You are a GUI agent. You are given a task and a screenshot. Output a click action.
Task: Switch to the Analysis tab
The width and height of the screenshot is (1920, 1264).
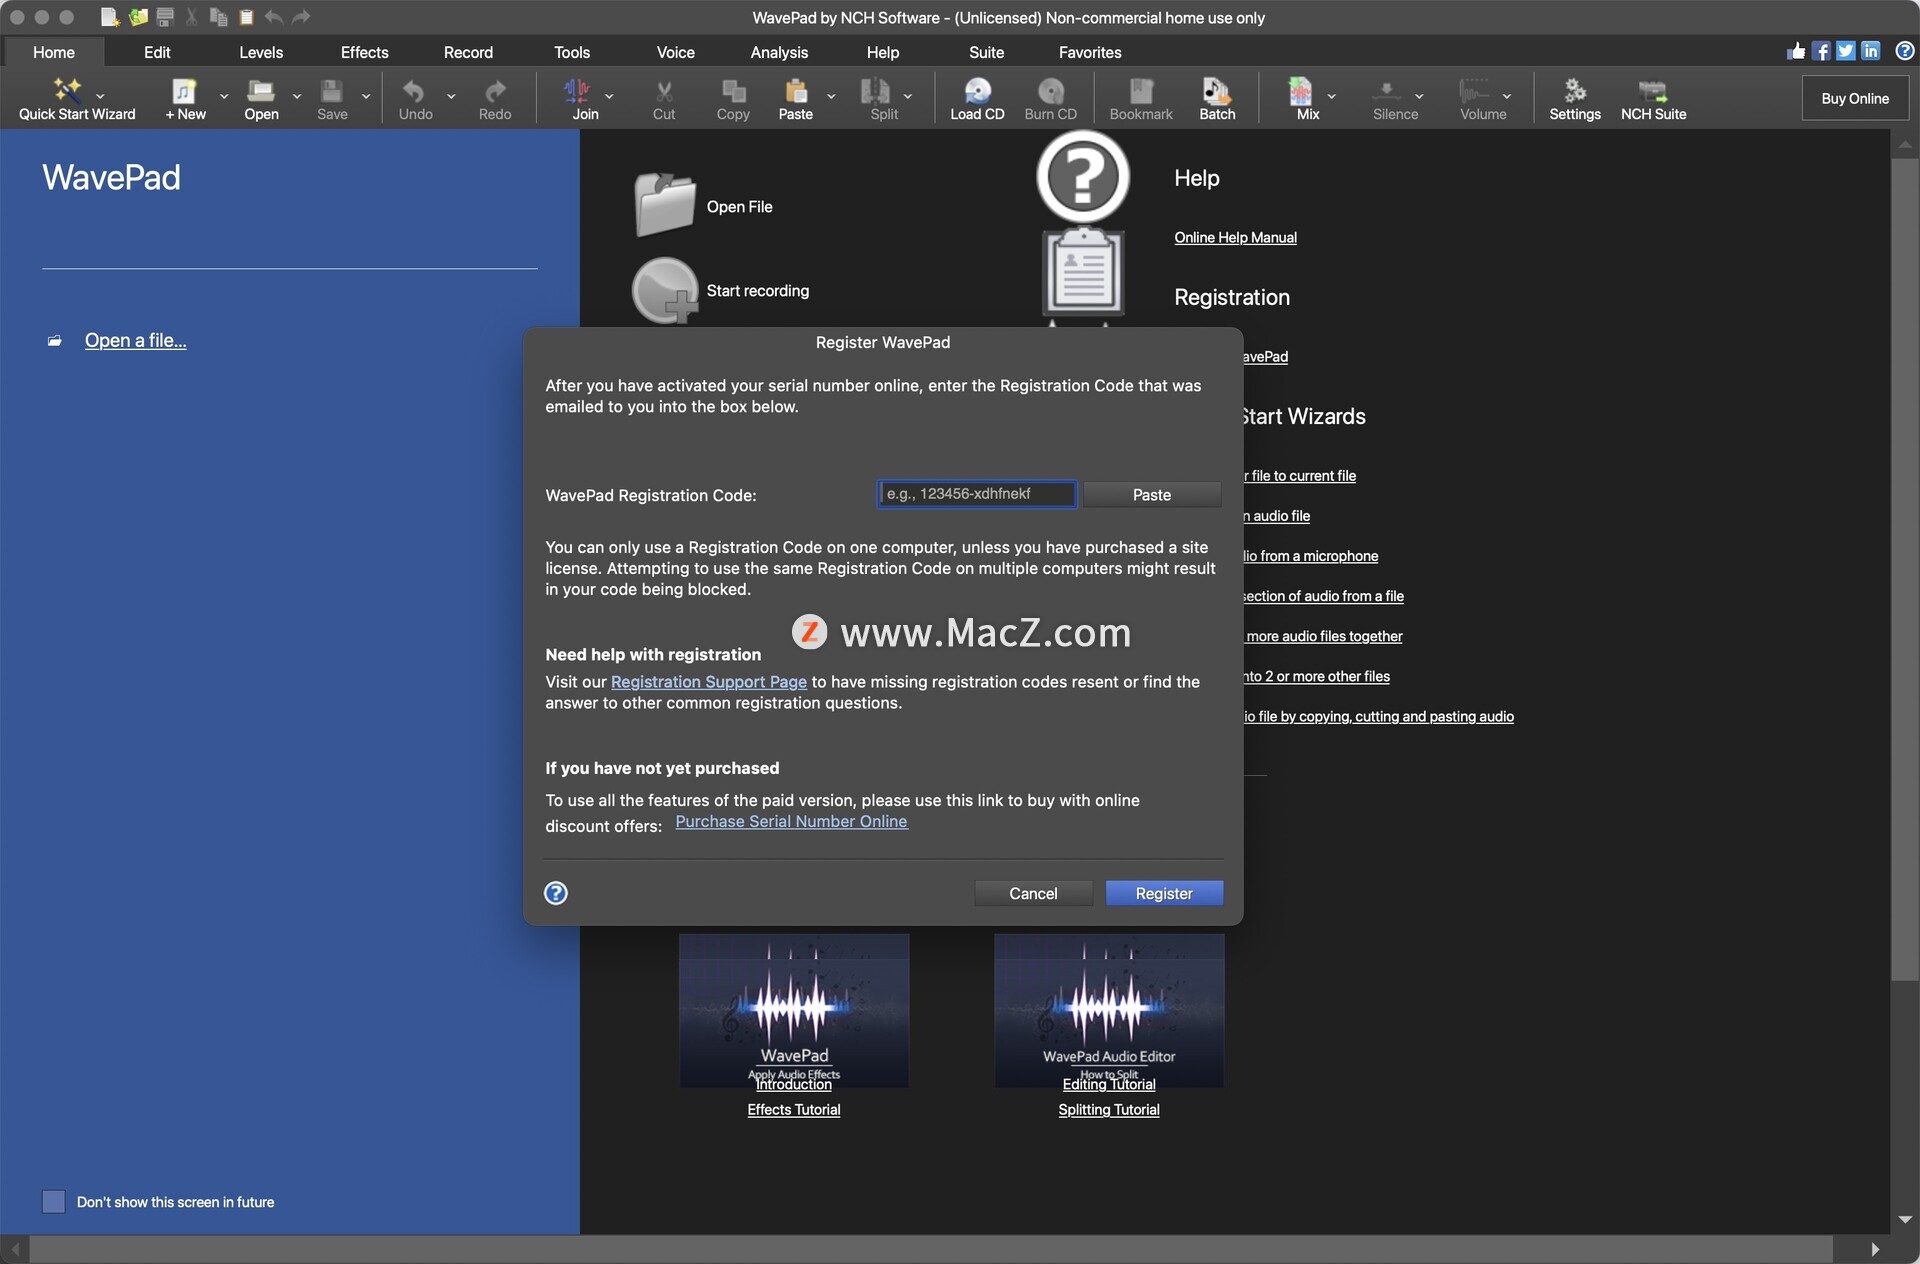point(779,52)
